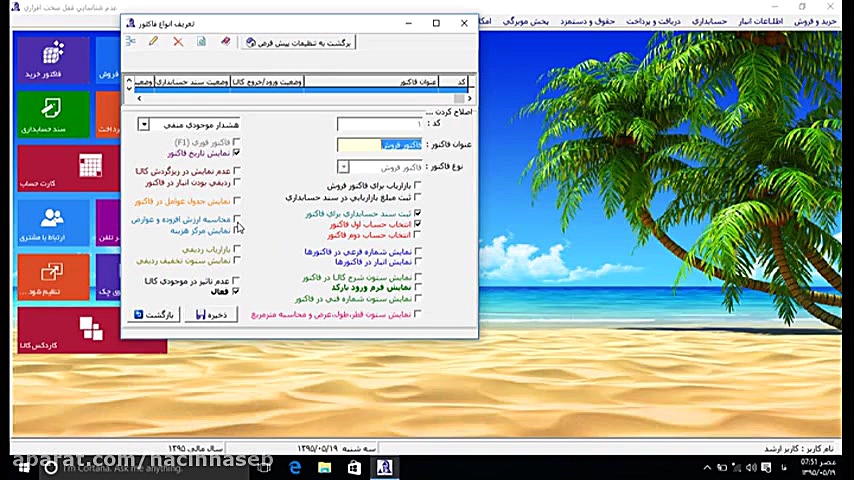Open the نوع فاکتور dropdown

click(343, 166)
